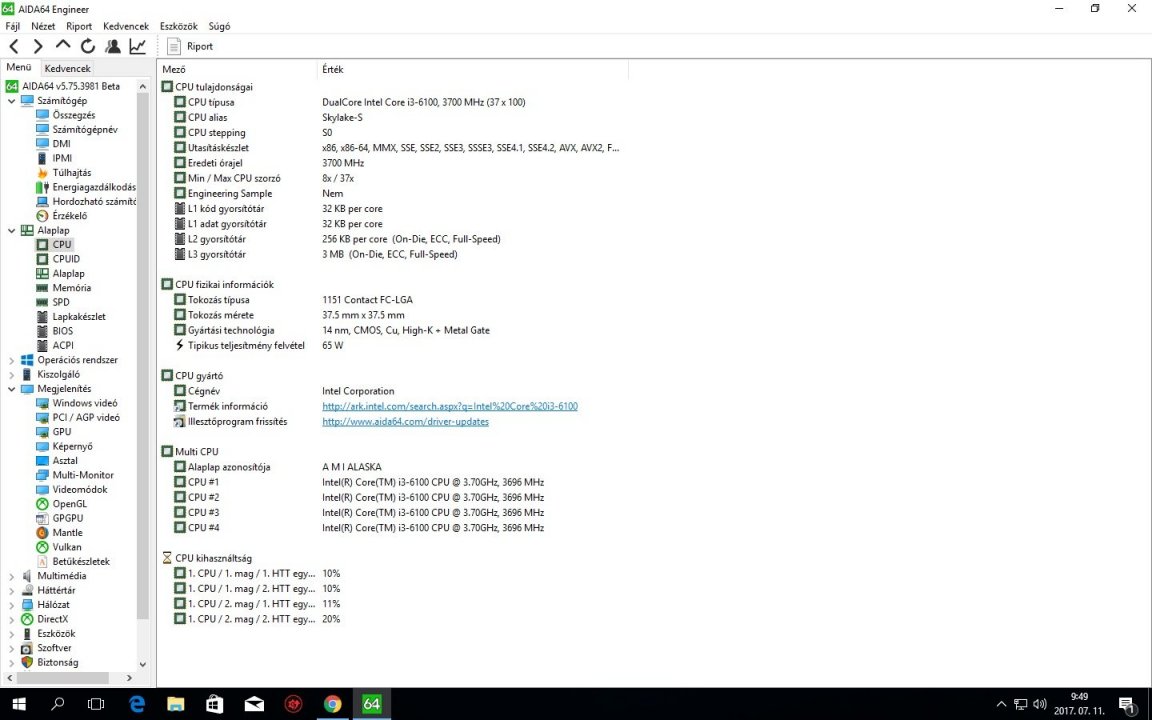The width and height of the screenshot is (1152, 720).
Task: Open the Intel ARK product information link
Action: [x=450, y=406]
